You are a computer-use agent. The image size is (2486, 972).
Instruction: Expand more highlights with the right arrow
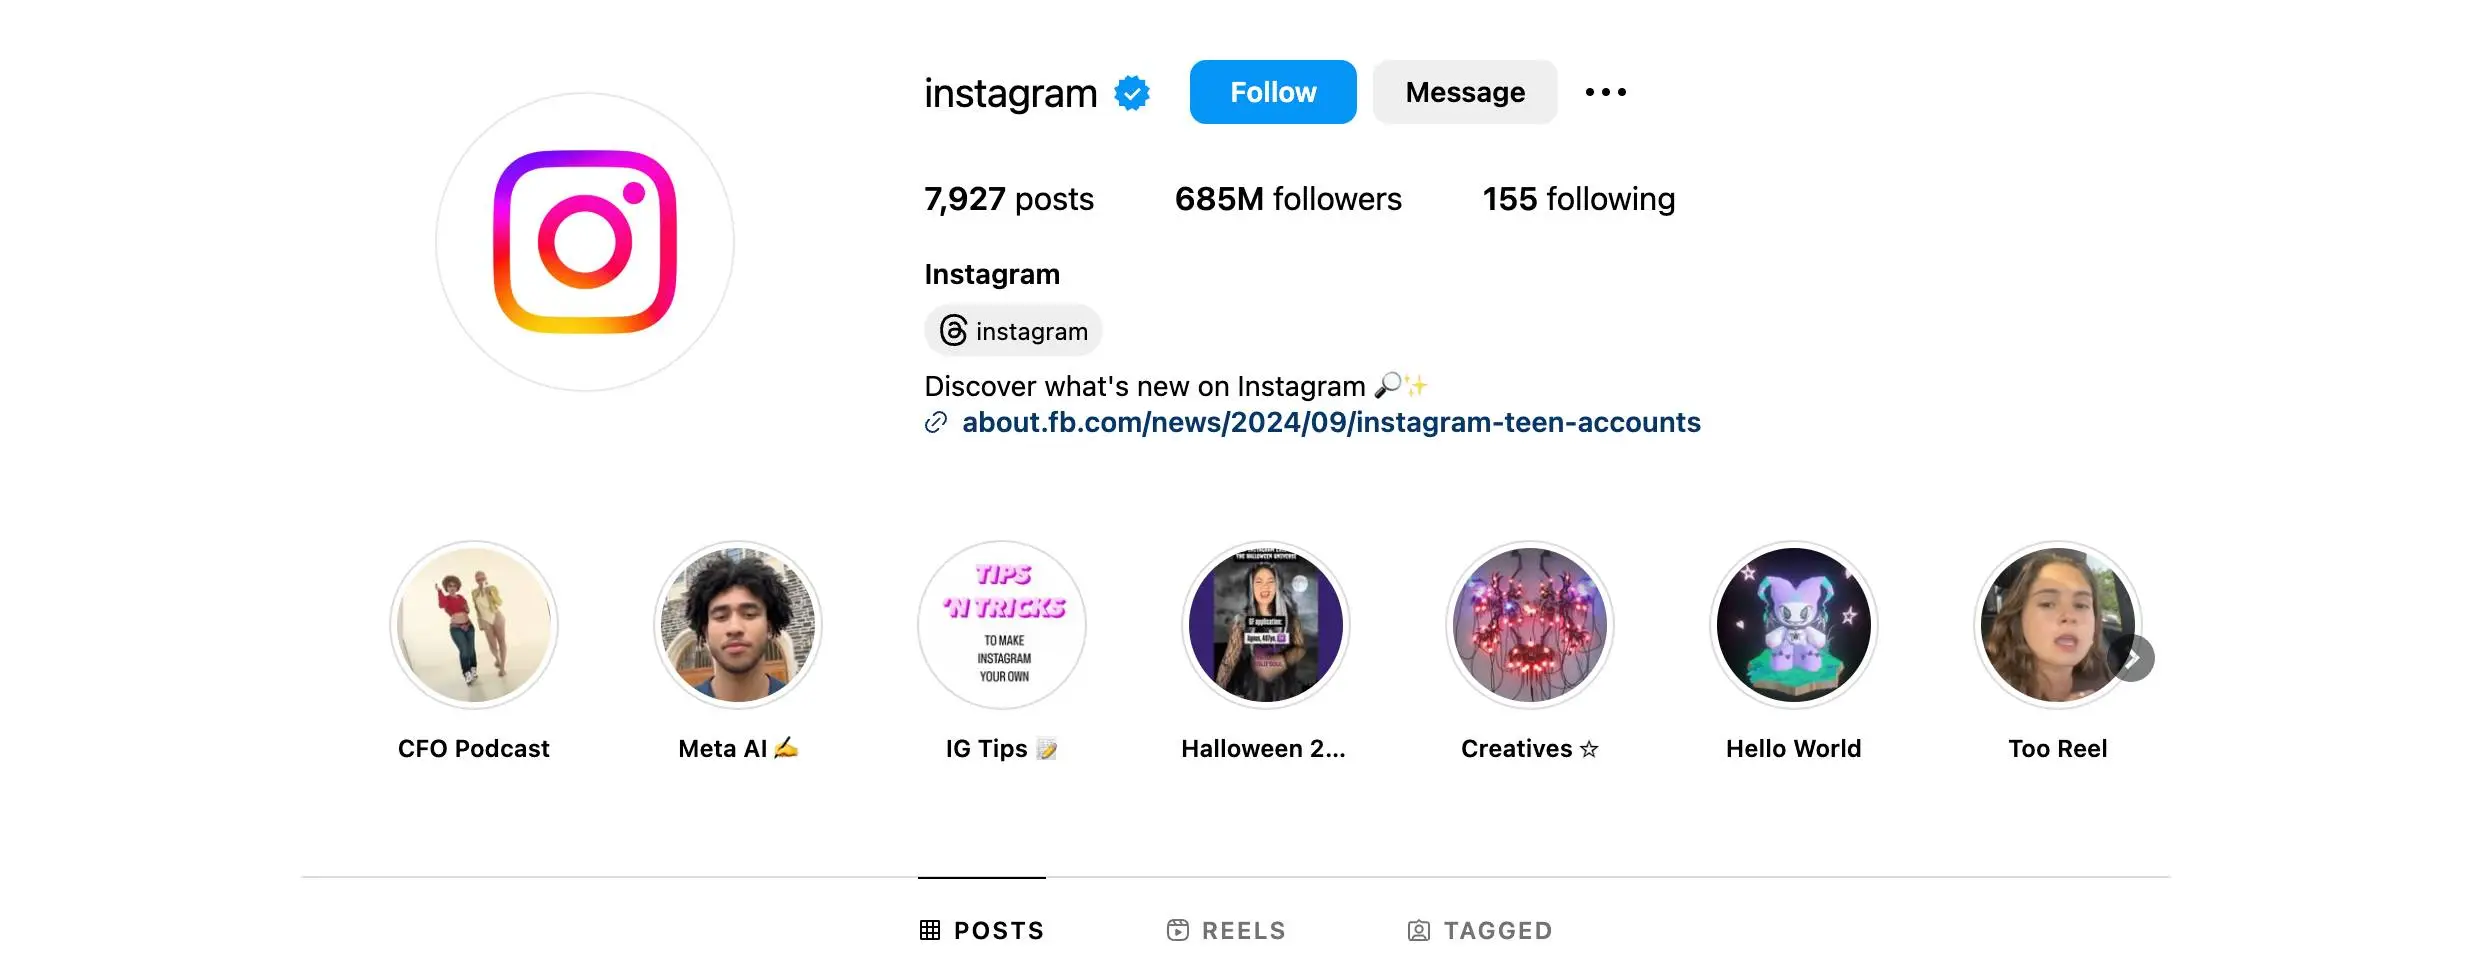click(2134, 657)
